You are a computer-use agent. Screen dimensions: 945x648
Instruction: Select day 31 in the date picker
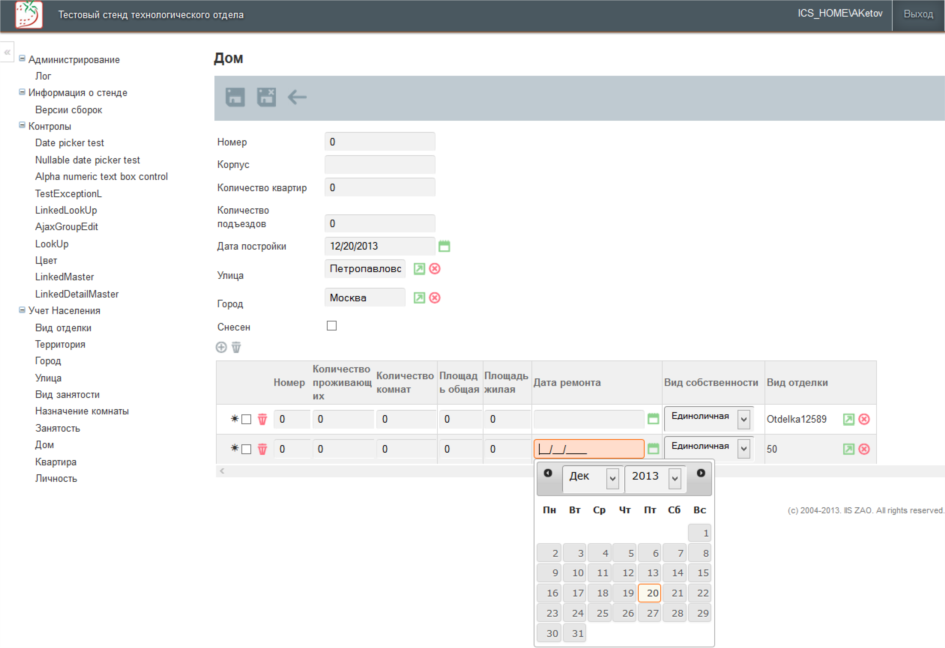[574, 634]
